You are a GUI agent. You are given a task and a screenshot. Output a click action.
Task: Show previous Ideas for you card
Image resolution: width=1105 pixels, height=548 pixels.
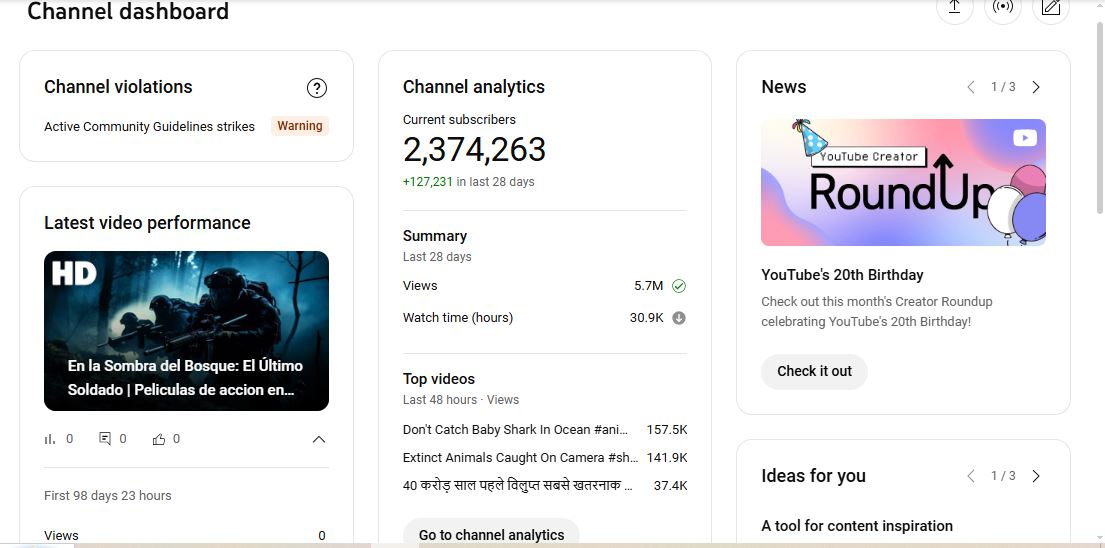click(971, 476)
